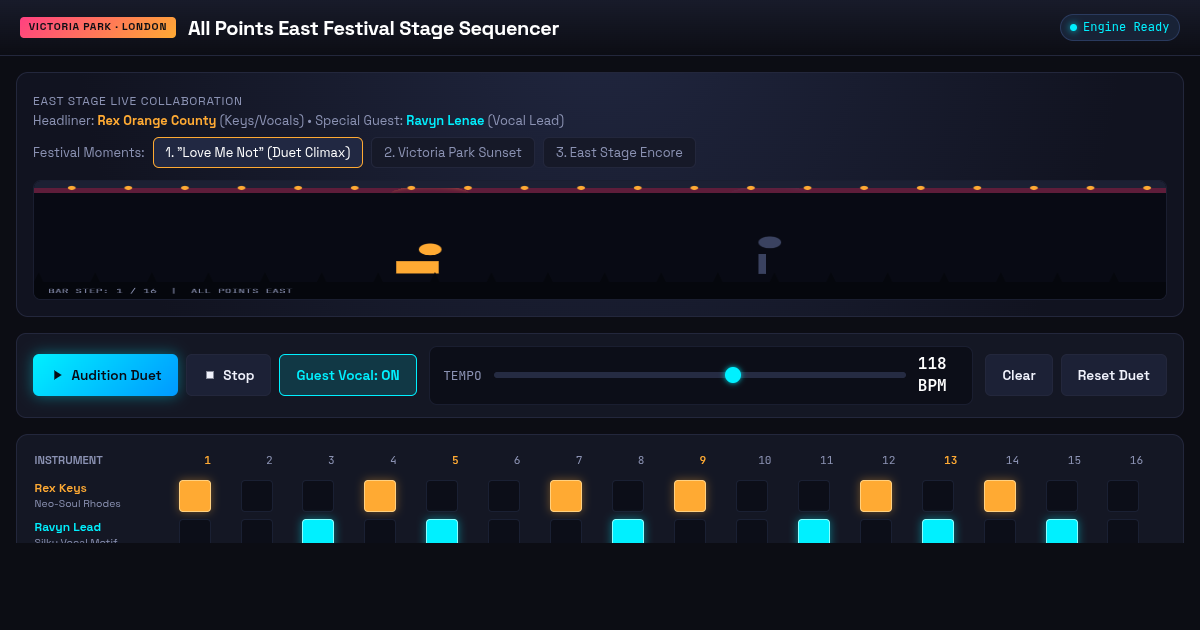Toggle the Guest Vocal: ON button
Viewport: 1200px width, 630px height.
click(x=348, y=375)
